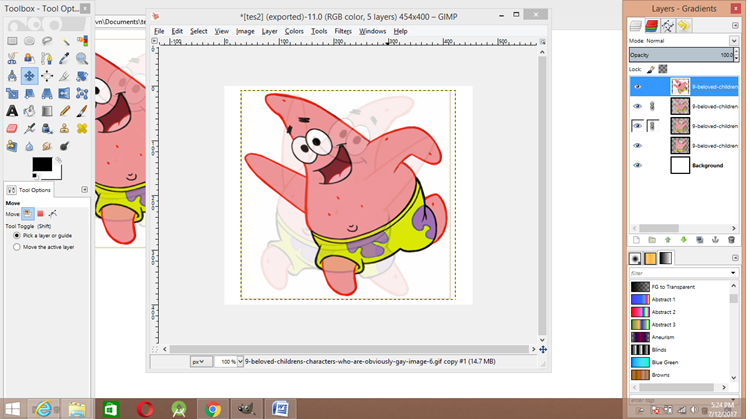Select the Crop tool

click(65, 76)
